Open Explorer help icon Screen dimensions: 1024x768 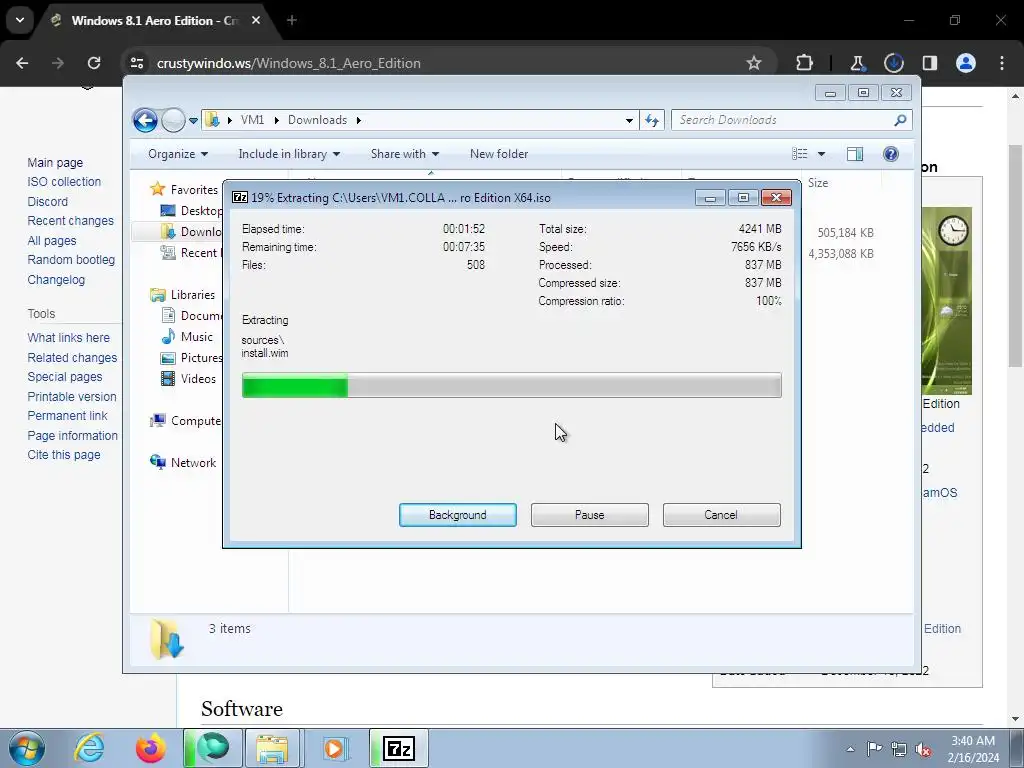pyautogui.click(x=891, y=154)
